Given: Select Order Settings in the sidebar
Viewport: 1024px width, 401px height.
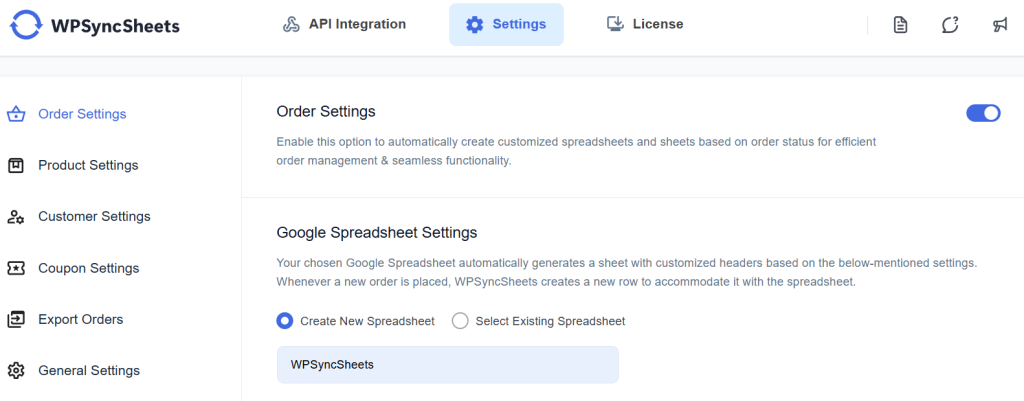Looking at the screenshot, I should click(82, 114).
